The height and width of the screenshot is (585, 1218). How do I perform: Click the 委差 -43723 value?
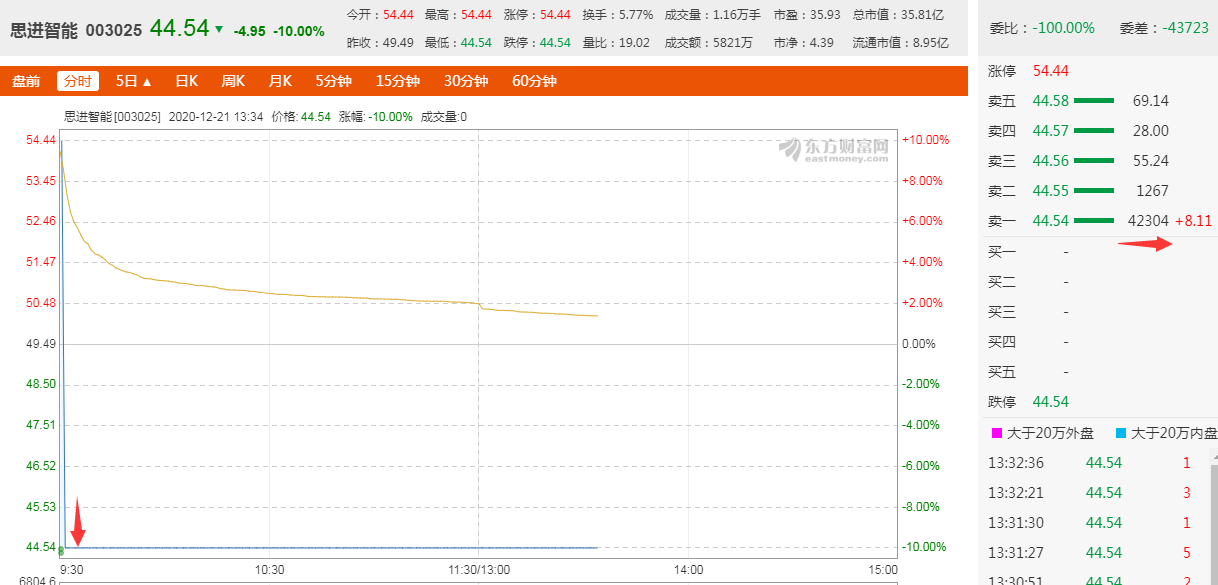pyautogui.click(x=1185, y=27)
